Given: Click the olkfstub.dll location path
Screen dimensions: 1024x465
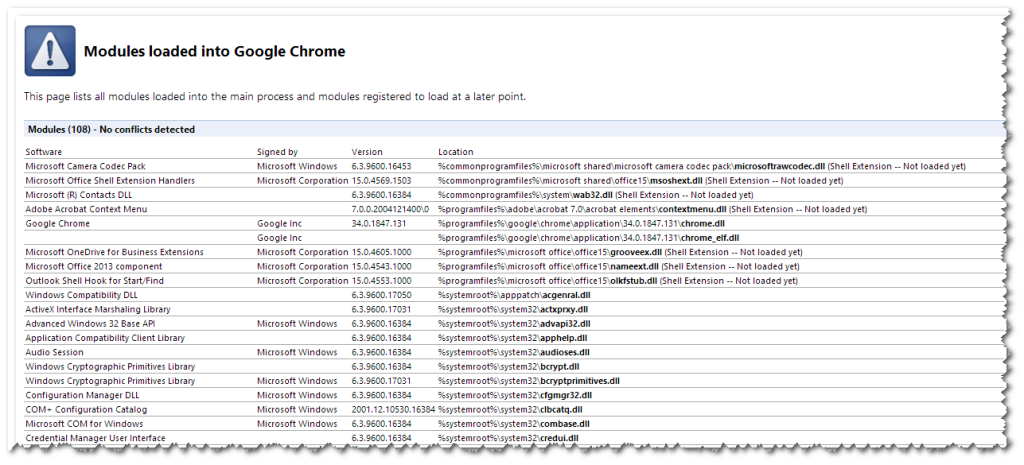Looking at the screenshot, I should point(618,281).
